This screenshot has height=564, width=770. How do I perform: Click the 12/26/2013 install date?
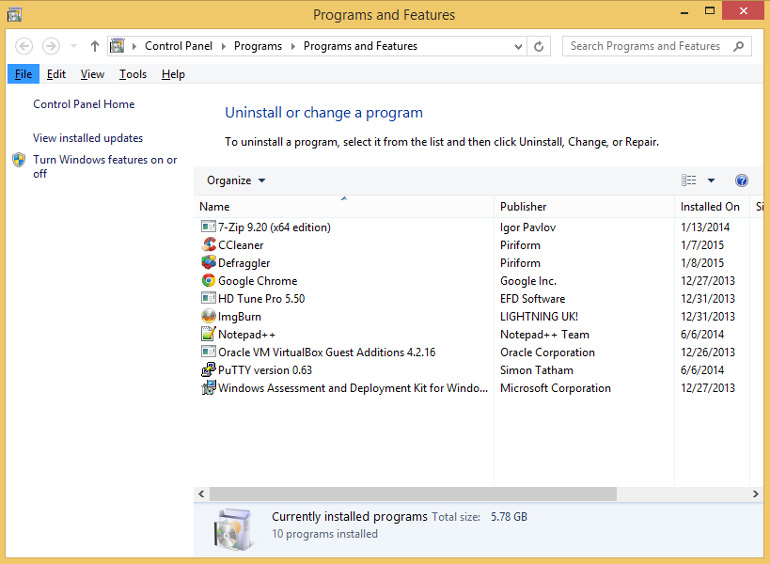708,352
